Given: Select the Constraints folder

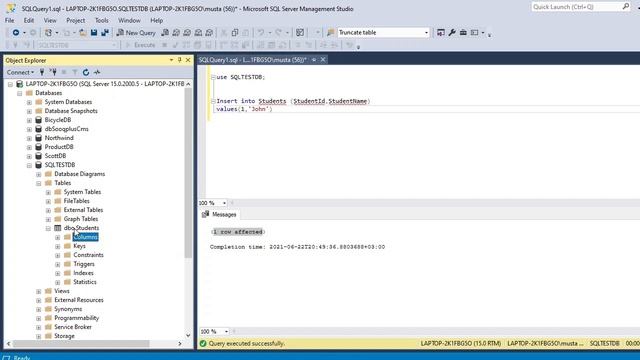Looking at the screenshot, I should (89, 255).
